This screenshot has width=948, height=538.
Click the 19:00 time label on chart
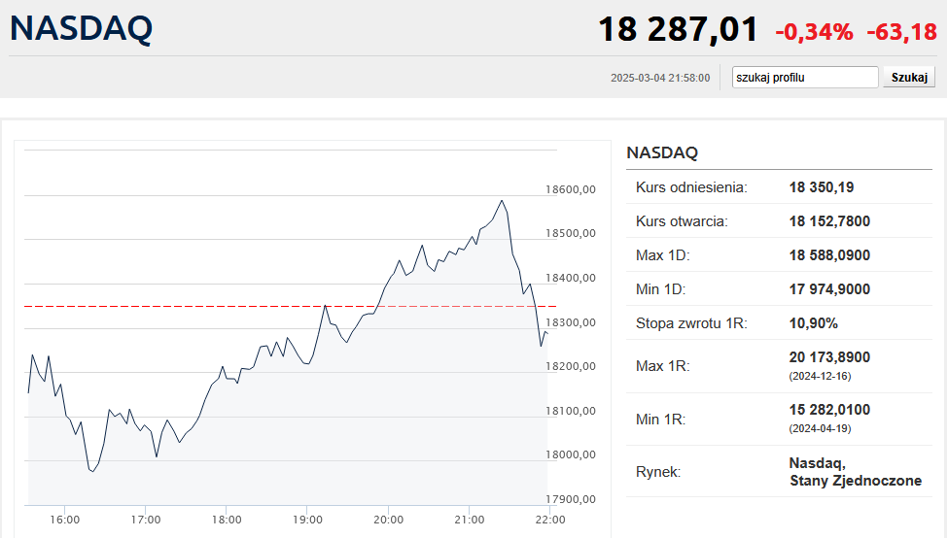click(308, 520)
